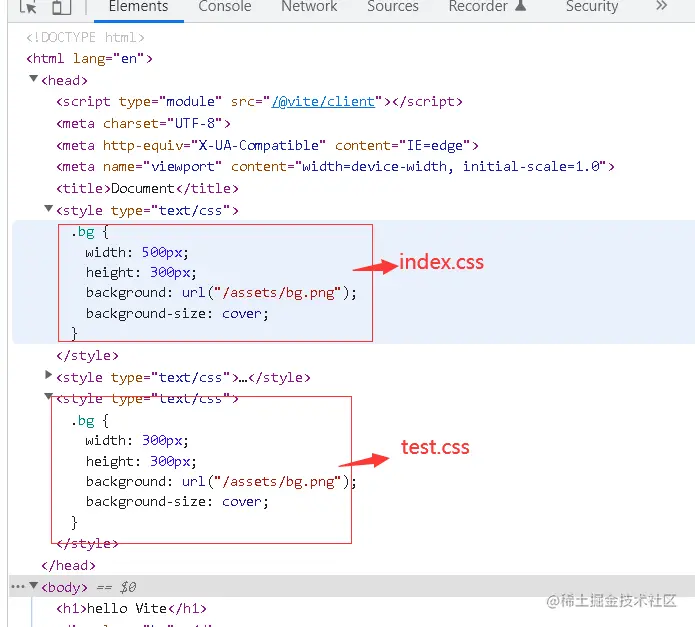
Task: Click the h1 hello Vite row
Action: click(x=131, y=608)
